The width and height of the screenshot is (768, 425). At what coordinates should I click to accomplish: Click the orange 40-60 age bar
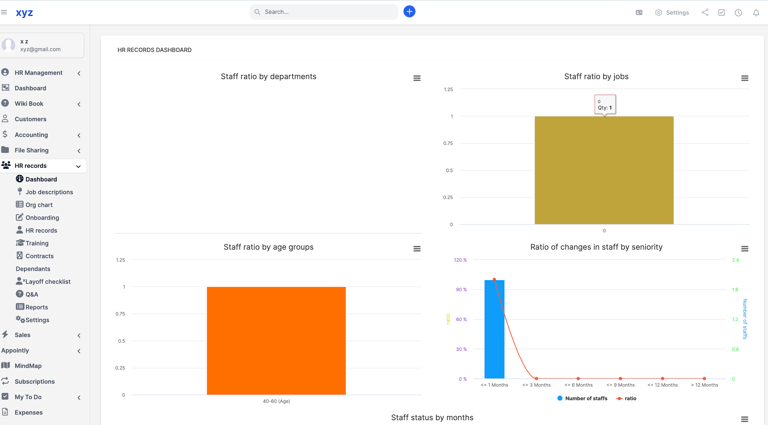pyautogui.click(x=276, y=340)
